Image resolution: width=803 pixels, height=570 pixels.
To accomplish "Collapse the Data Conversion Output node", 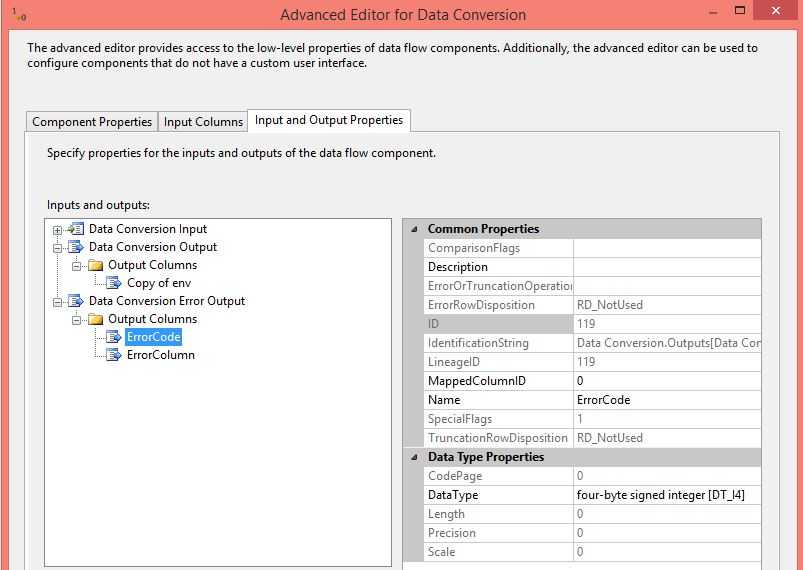I will pos(58,248).
